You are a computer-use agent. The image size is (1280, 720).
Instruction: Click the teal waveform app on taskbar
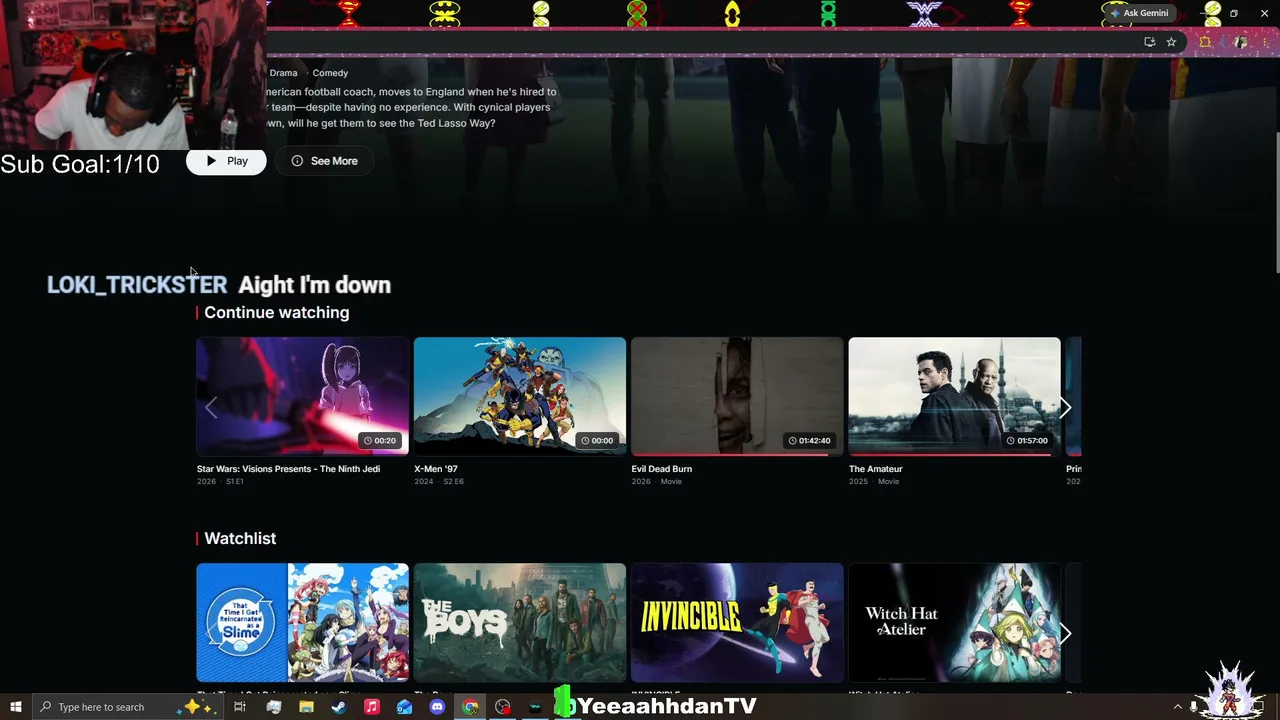pyautogui.click(x=536, y=707)
